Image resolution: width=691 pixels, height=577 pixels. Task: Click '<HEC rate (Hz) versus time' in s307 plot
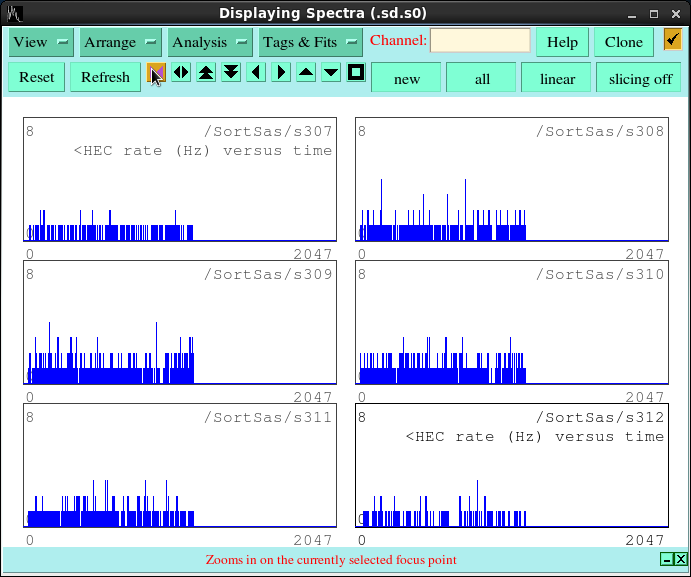pos(203,151)
